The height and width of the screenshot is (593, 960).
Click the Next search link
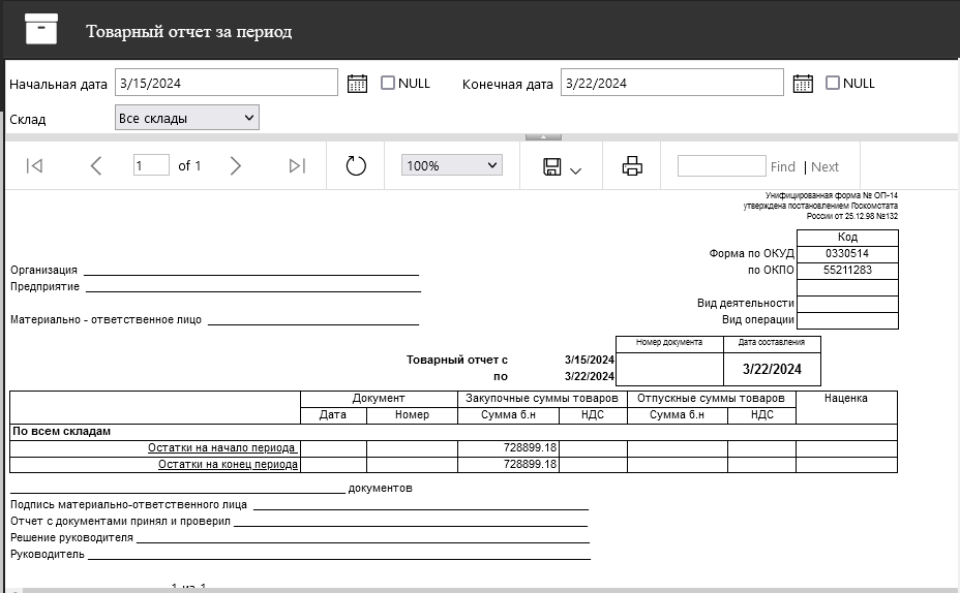pyautogui.click(x=825, y=167)
